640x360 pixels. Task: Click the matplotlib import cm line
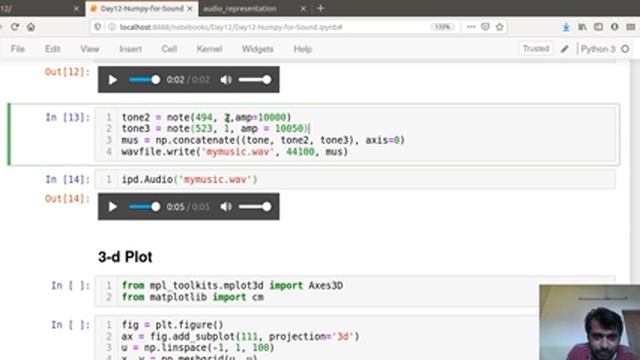pyautogui.click(x=193, y=297)
